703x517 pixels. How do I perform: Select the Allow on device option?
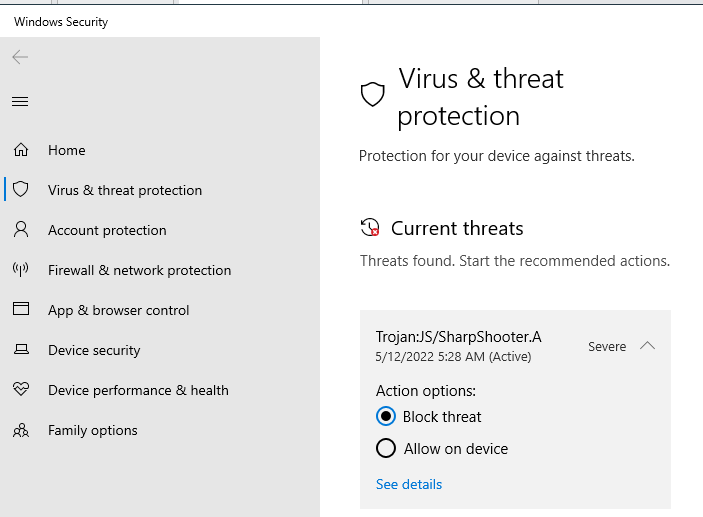[386, 448]
